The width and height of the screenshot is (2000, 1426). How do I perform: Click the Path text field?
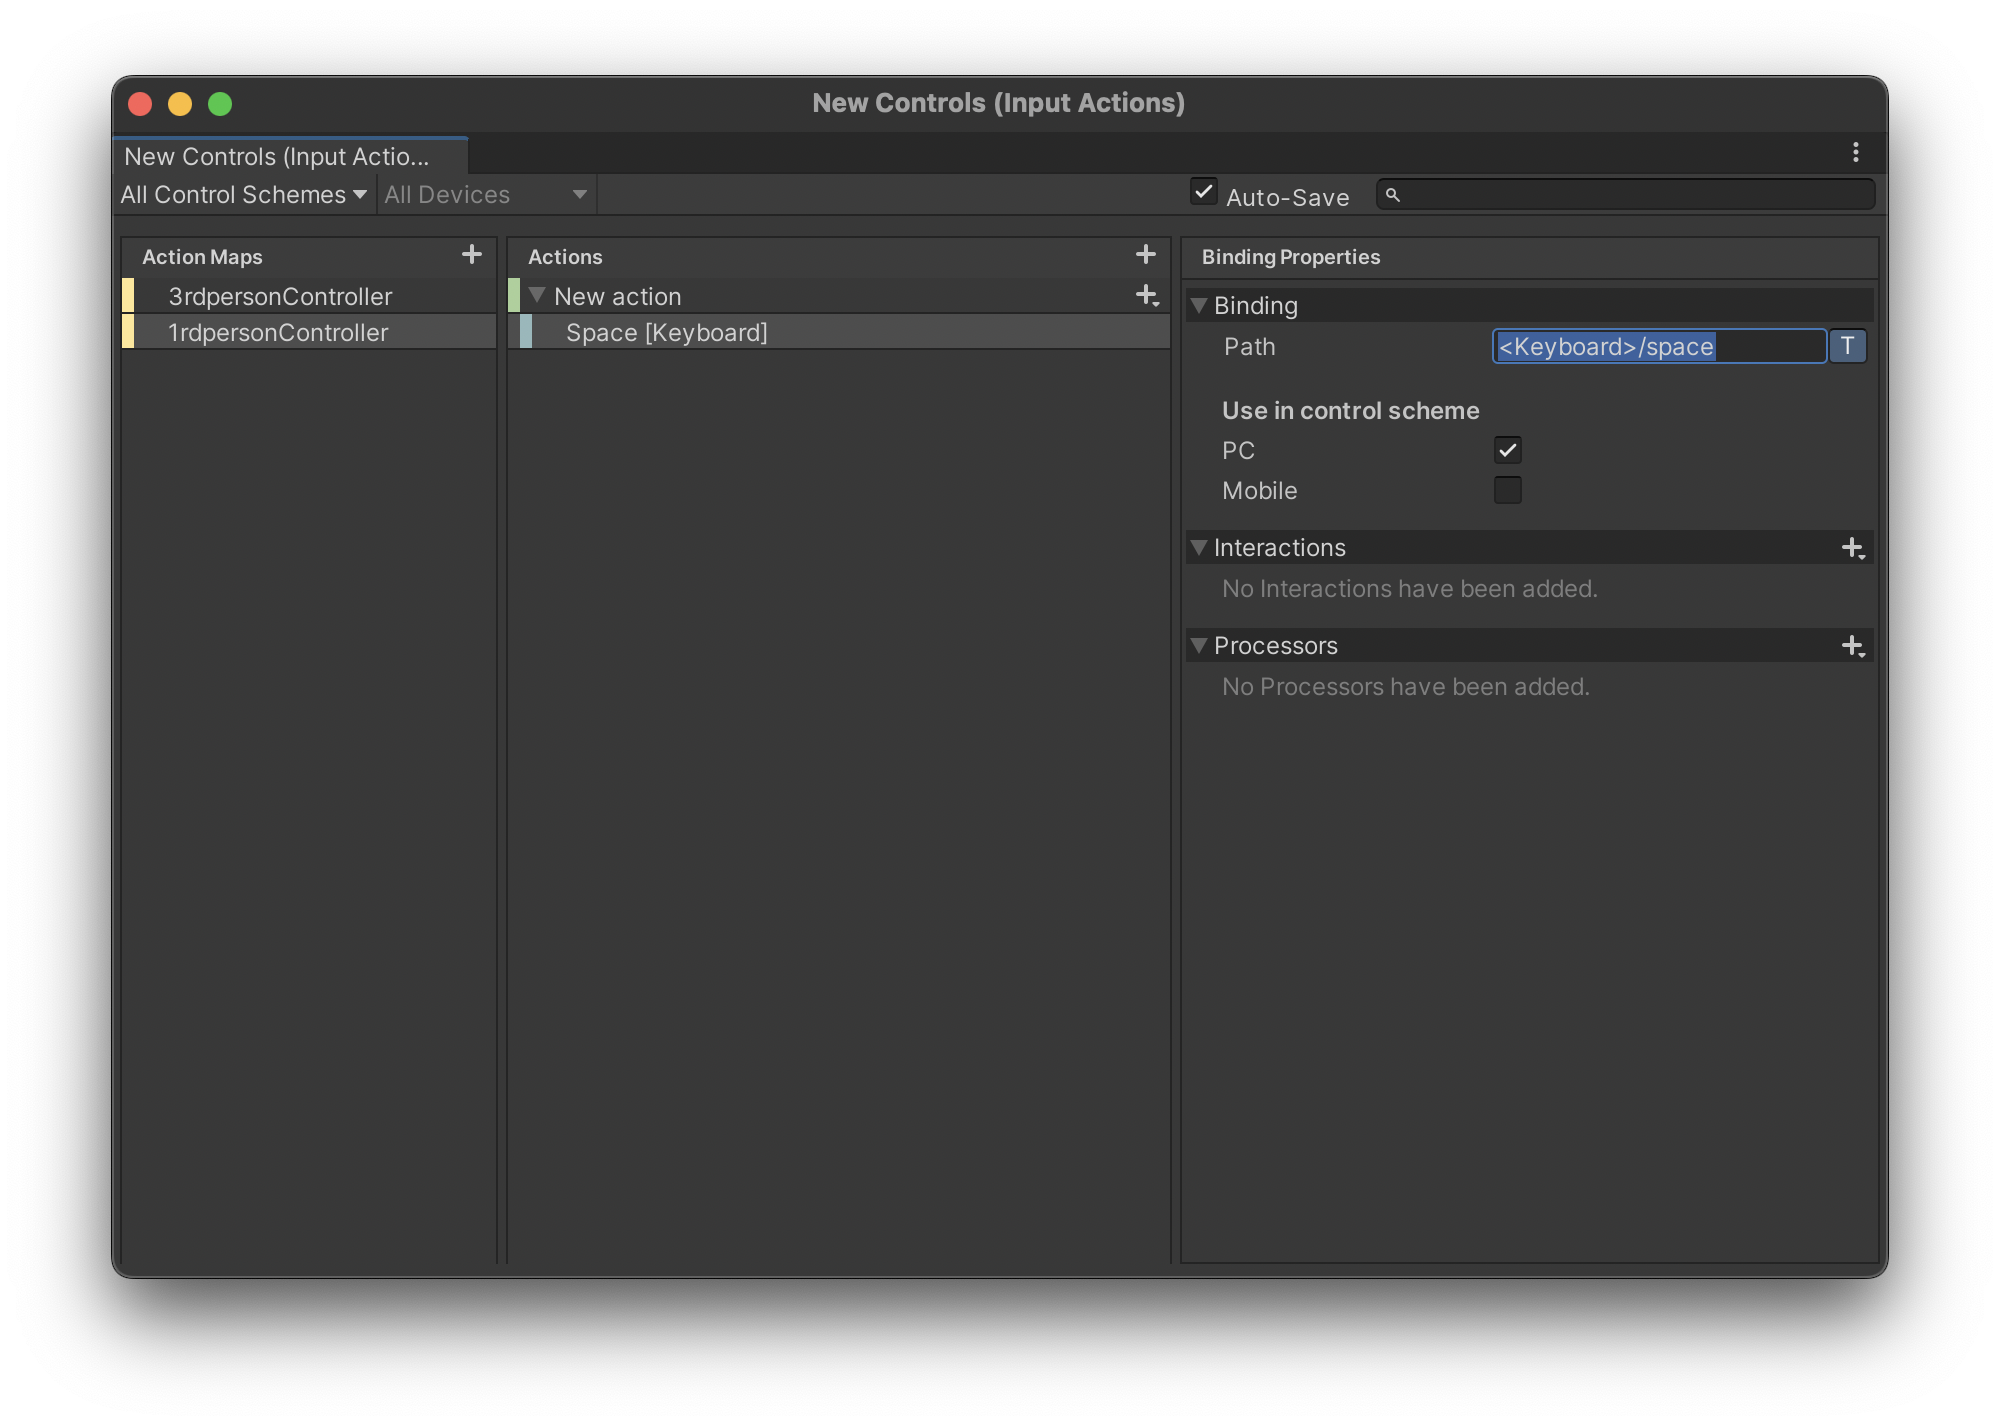click(1658, 347)
